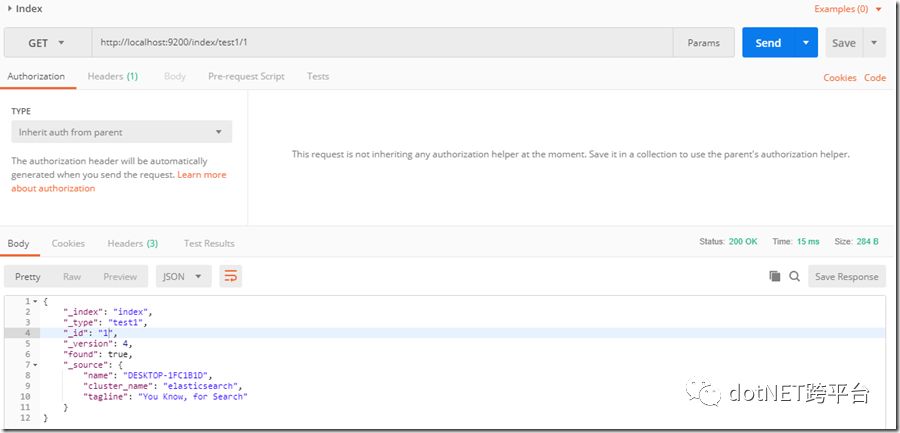Screen dimensions: 900x433
Task: Click the "_version": 4 line
Action: (x=98, y=344)
